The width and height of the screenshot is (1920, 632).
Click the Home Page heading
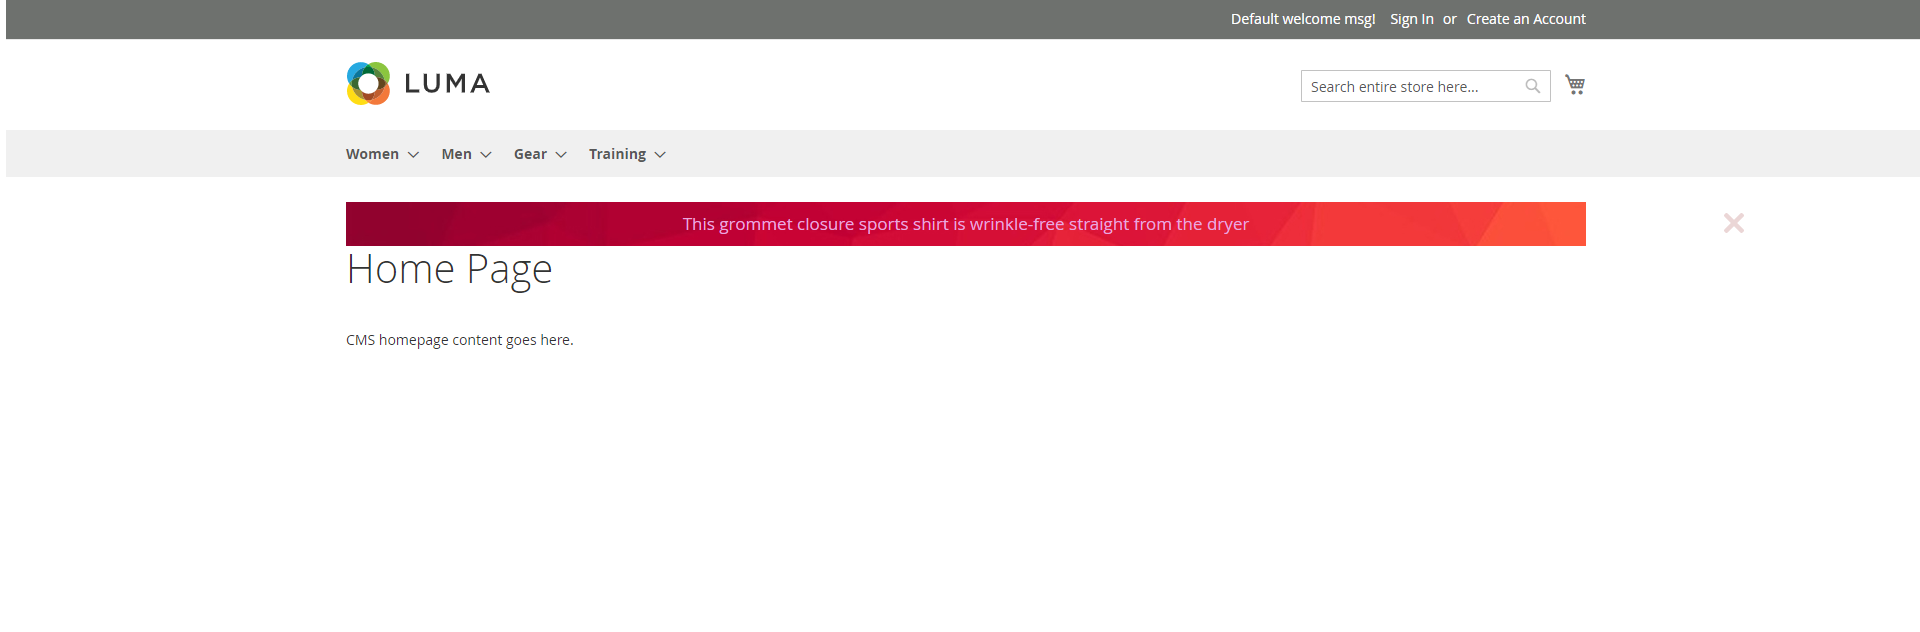tap(449, 269)
